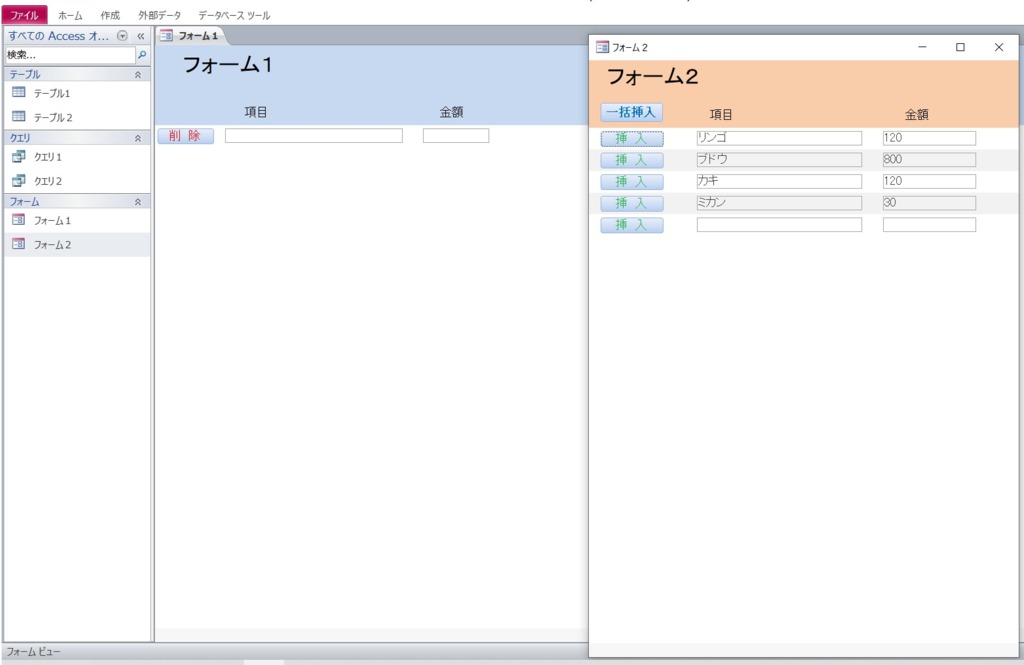This screenshot has width=1024, height=665.
Task: Open the データベース ツール ribbon tab
Action: coord(234,15)
